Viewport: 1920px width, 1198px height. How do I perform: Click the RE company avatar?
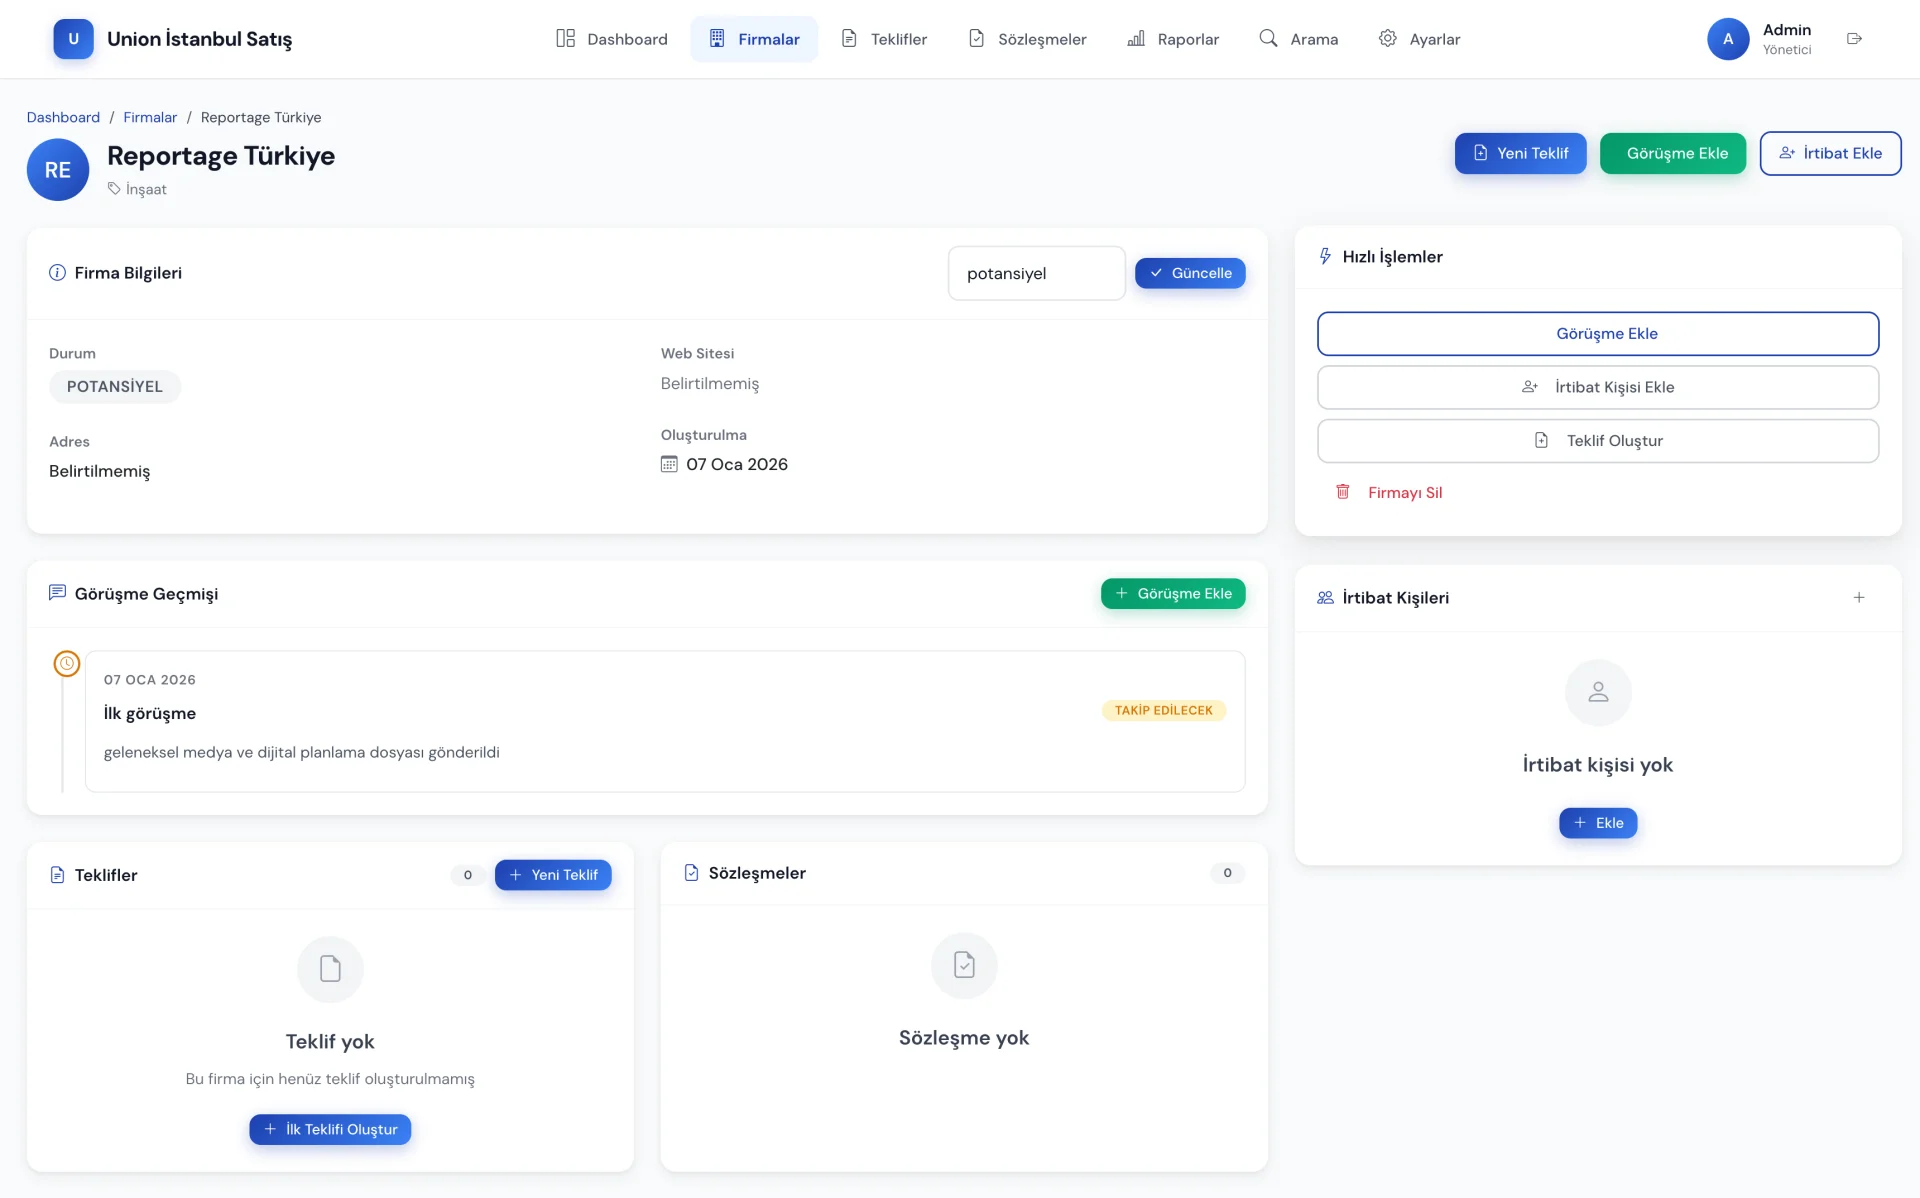pyautogui.click(x=58, y=170)
